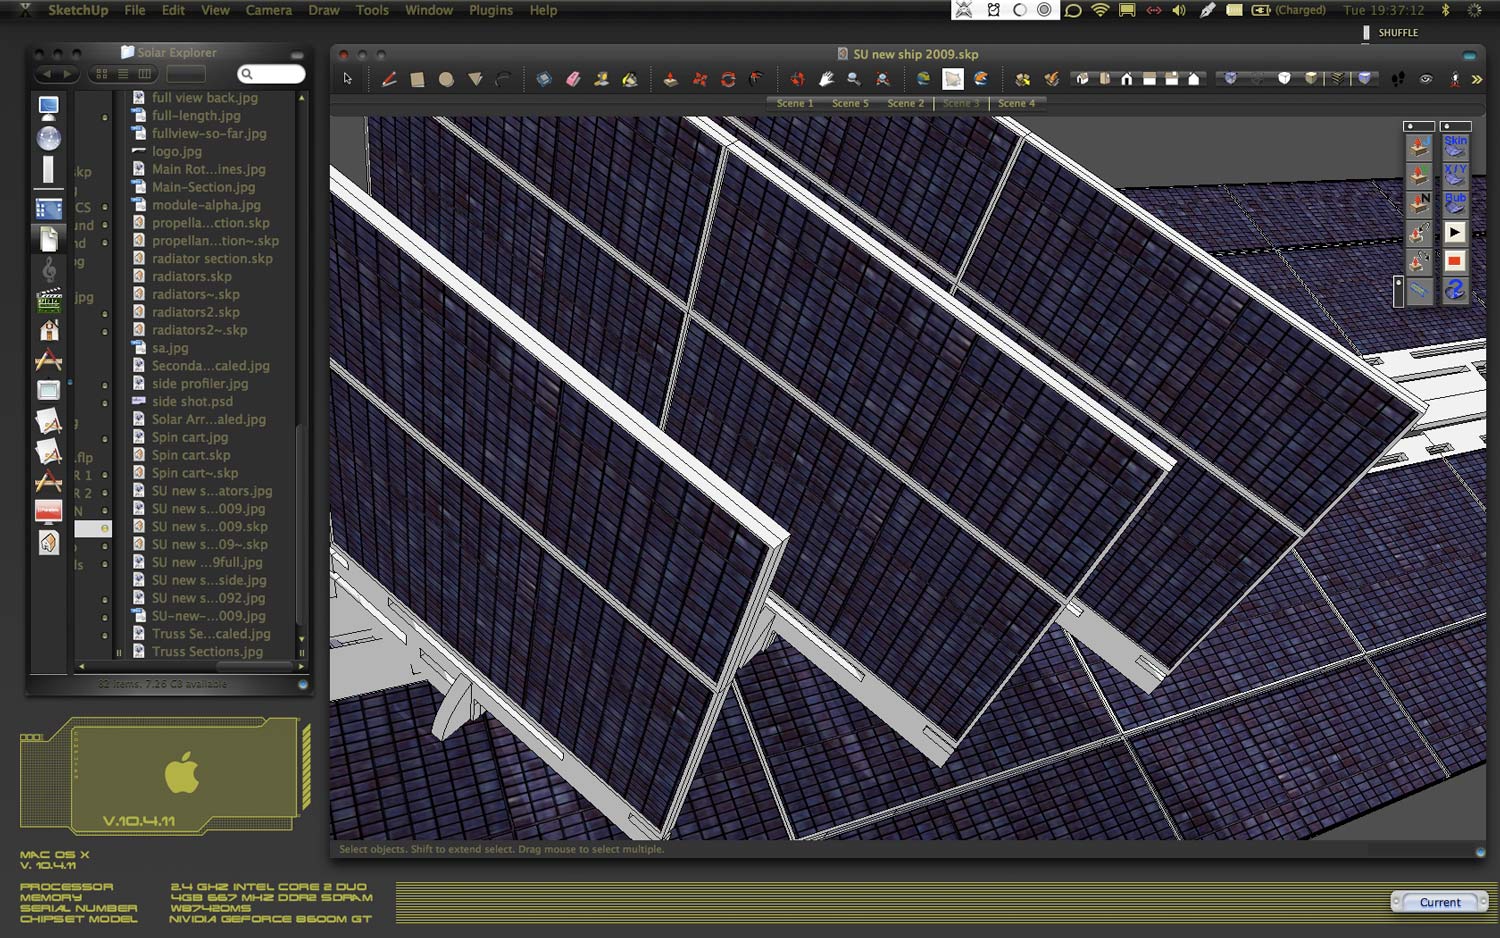The image size is (1500, 938).
Task: Stop soap bubble with red square
Action: click(1455, 261)
